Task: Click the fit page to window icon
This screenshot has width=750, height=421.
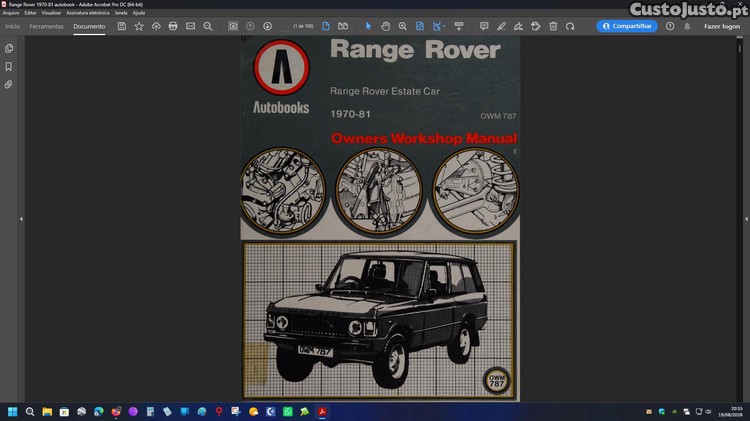Action: coord(419,26)
